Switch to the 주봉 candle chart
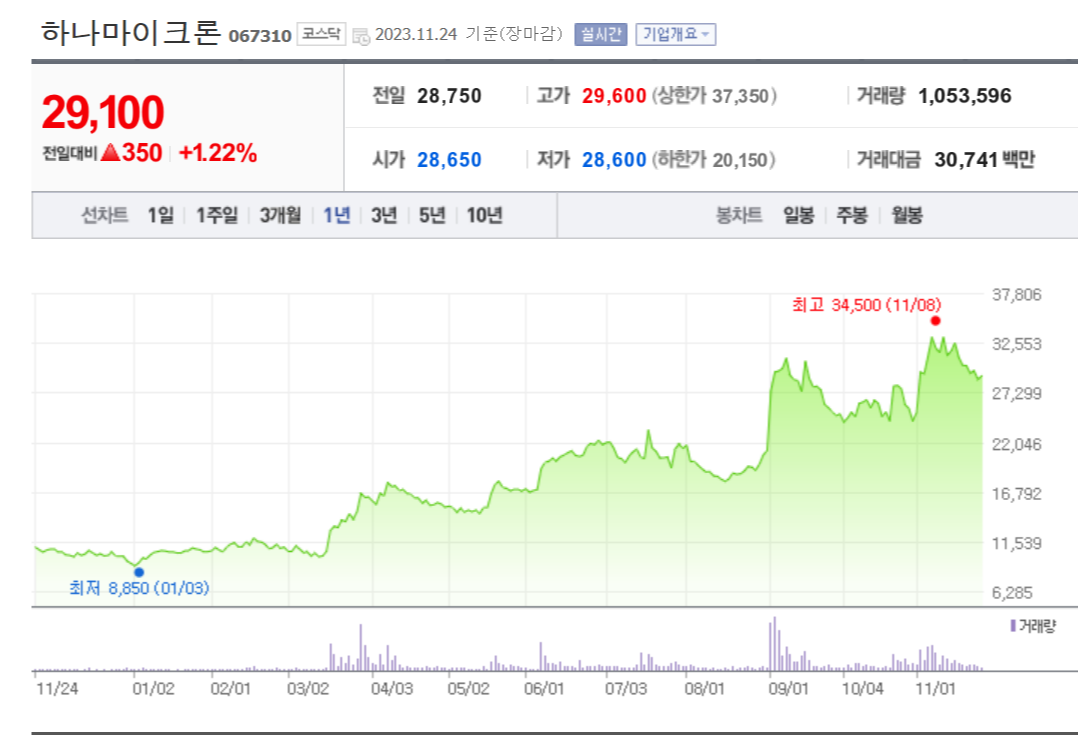This screenshot has height=735, width=1078. (852, 216)
